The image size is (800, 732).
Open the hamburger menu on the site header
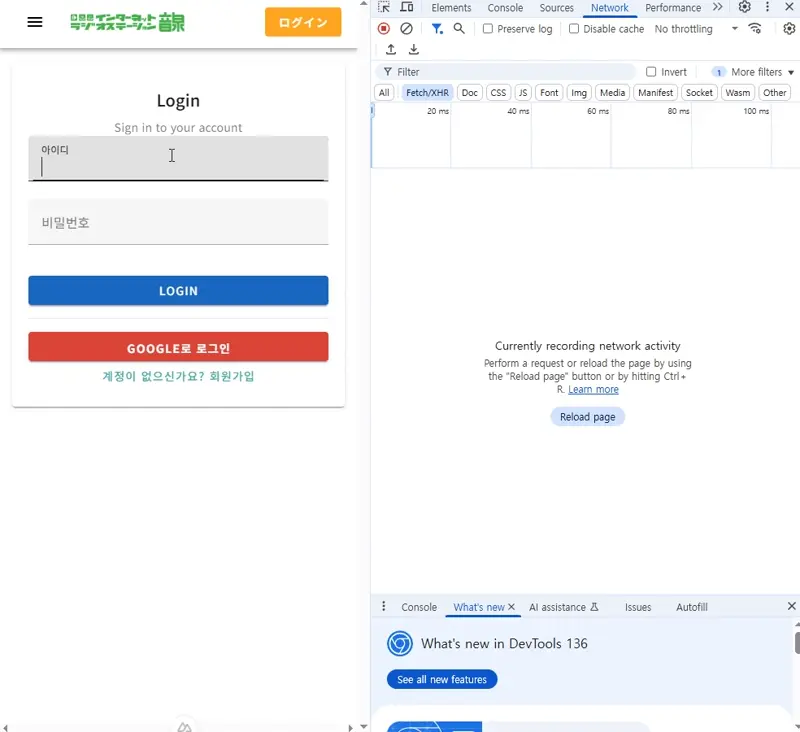tap(35, 22)
